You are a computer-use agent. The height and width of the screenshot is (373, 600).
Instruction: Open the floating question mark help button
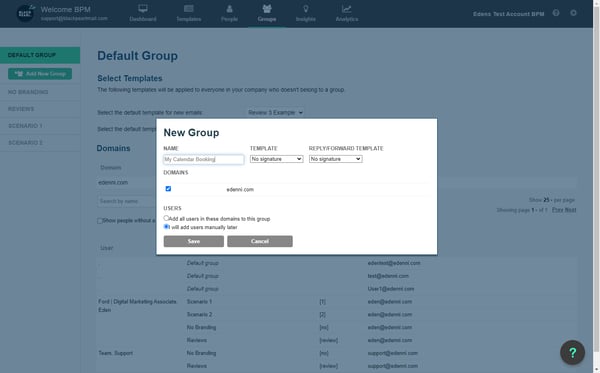572,352
